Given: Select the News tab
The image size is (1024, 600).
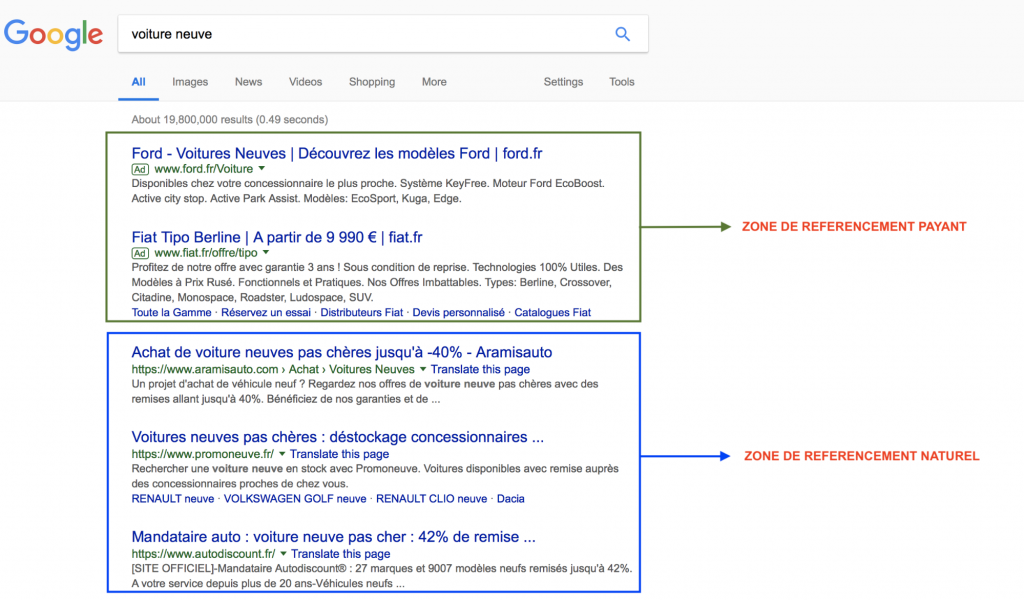Looking at the screenshot, I should pyautogui.click(x=247, y=82).
